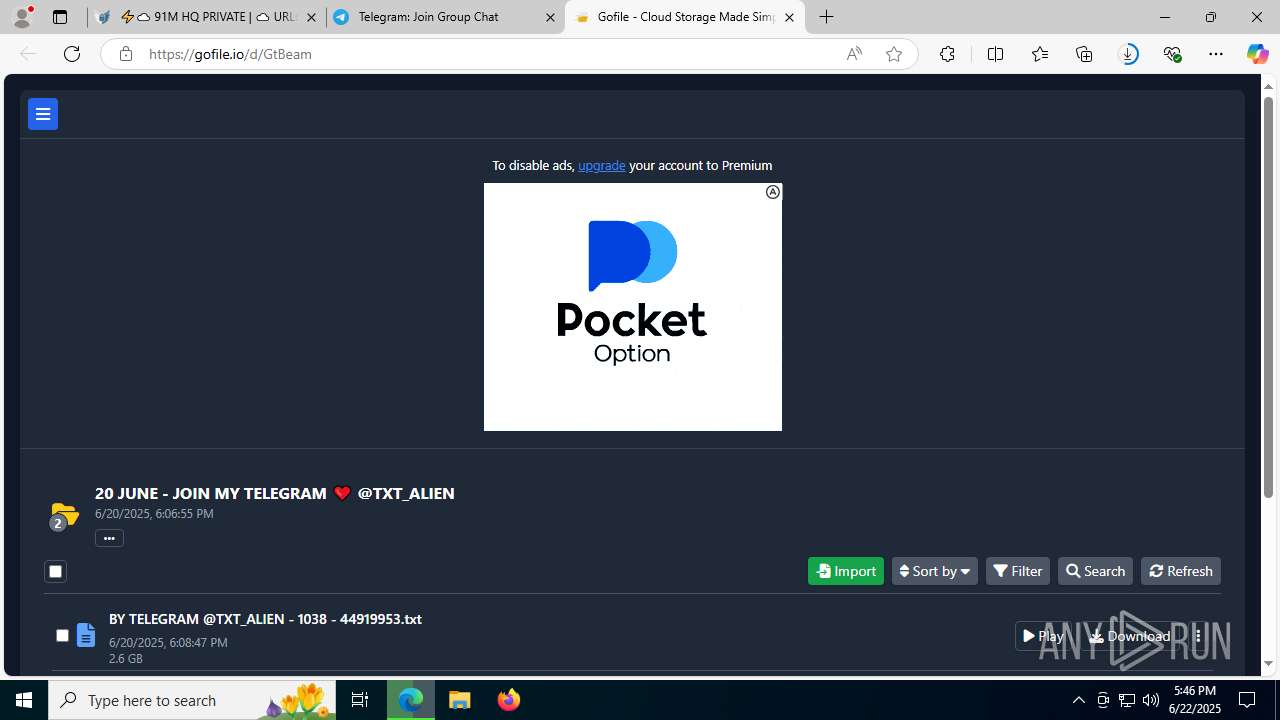Click the Pocket Option advertisement
This screenshot has width=1280, height=720.
pyautogui.click(x=632, y=307)
